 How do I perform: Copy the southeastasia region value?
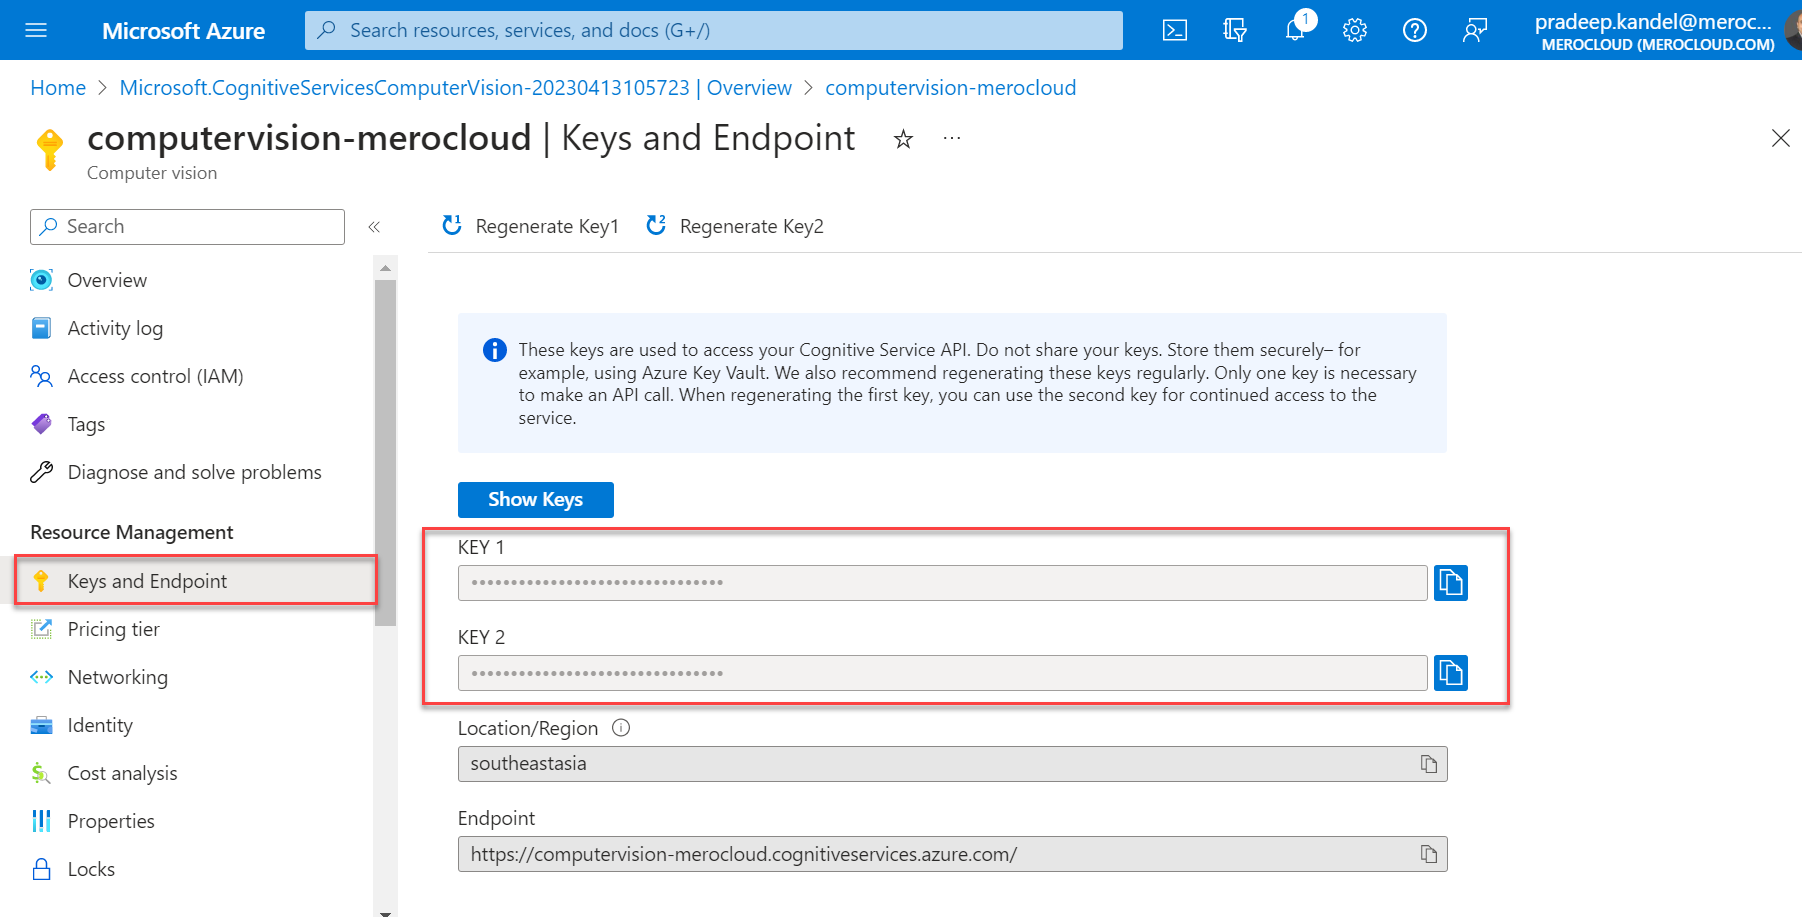pyautogui.click(x=1429, y=763)
